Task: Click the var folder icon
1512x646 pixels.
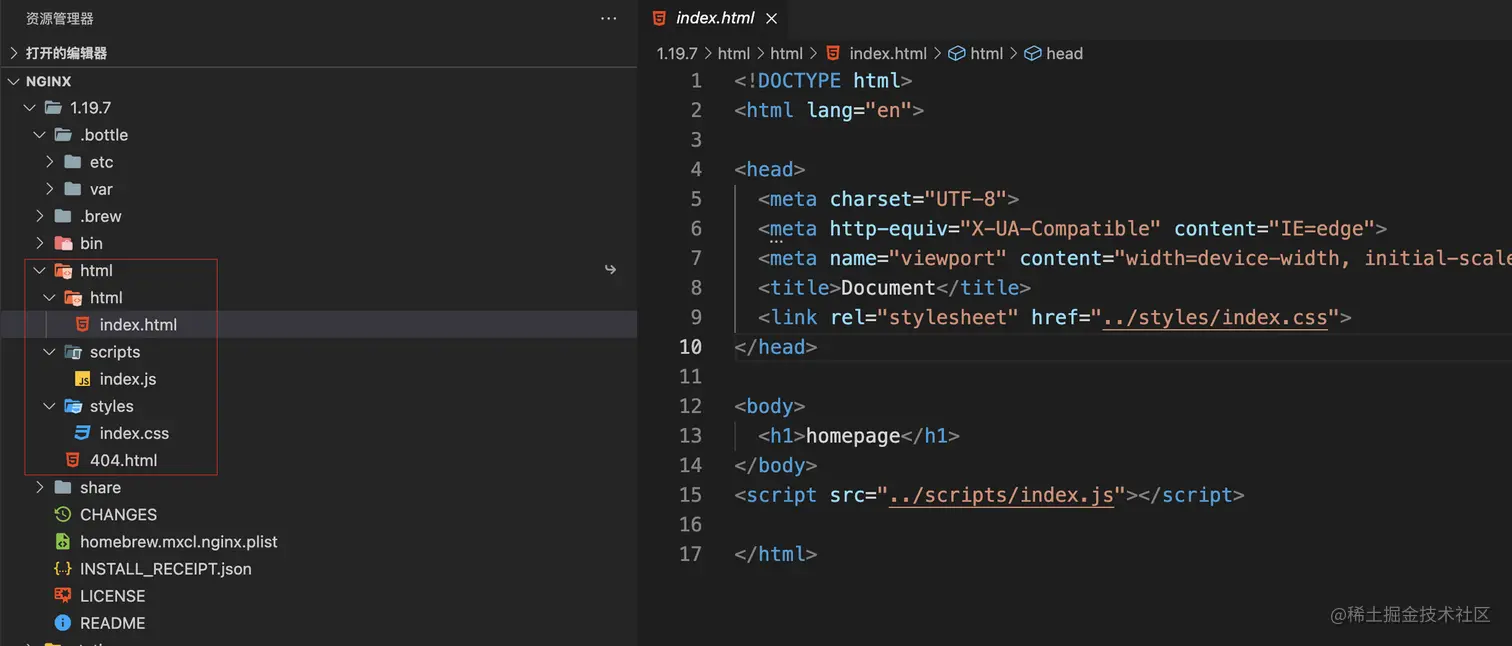Action: (x=73, y=189)
